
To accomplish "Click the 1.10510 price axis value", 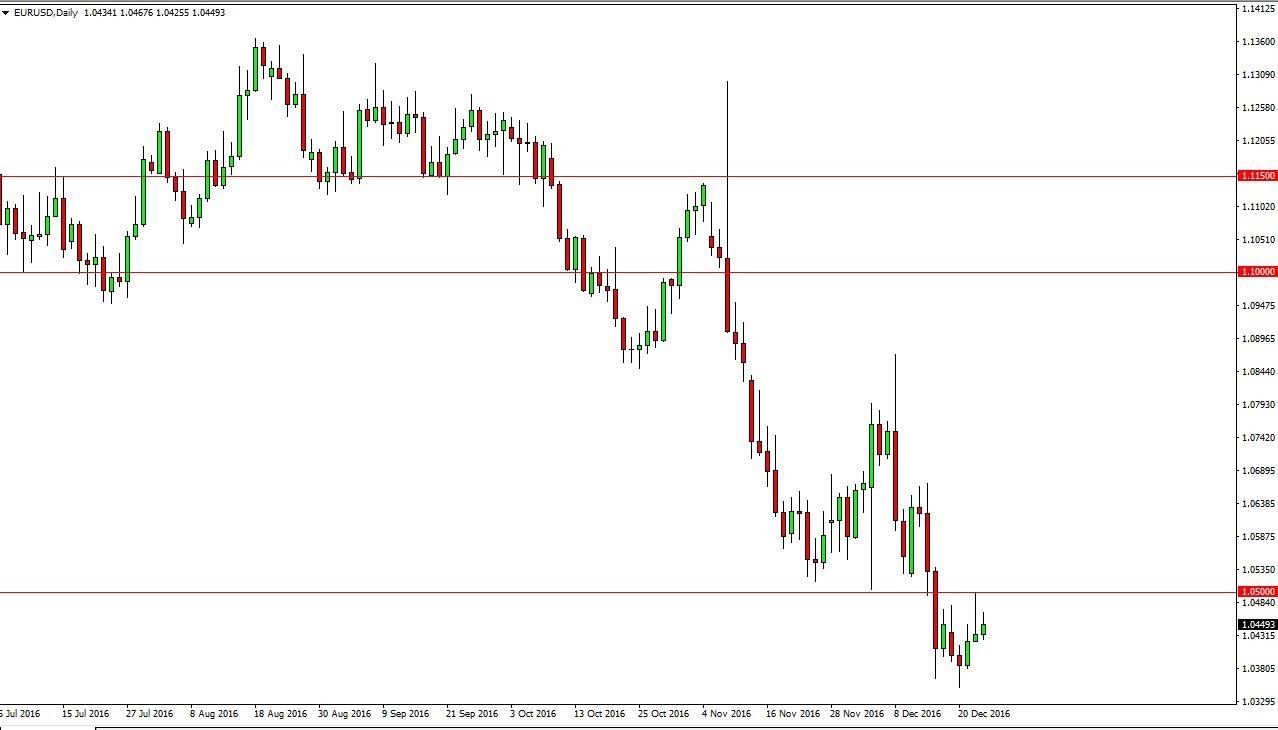I will click(1257, 240).
